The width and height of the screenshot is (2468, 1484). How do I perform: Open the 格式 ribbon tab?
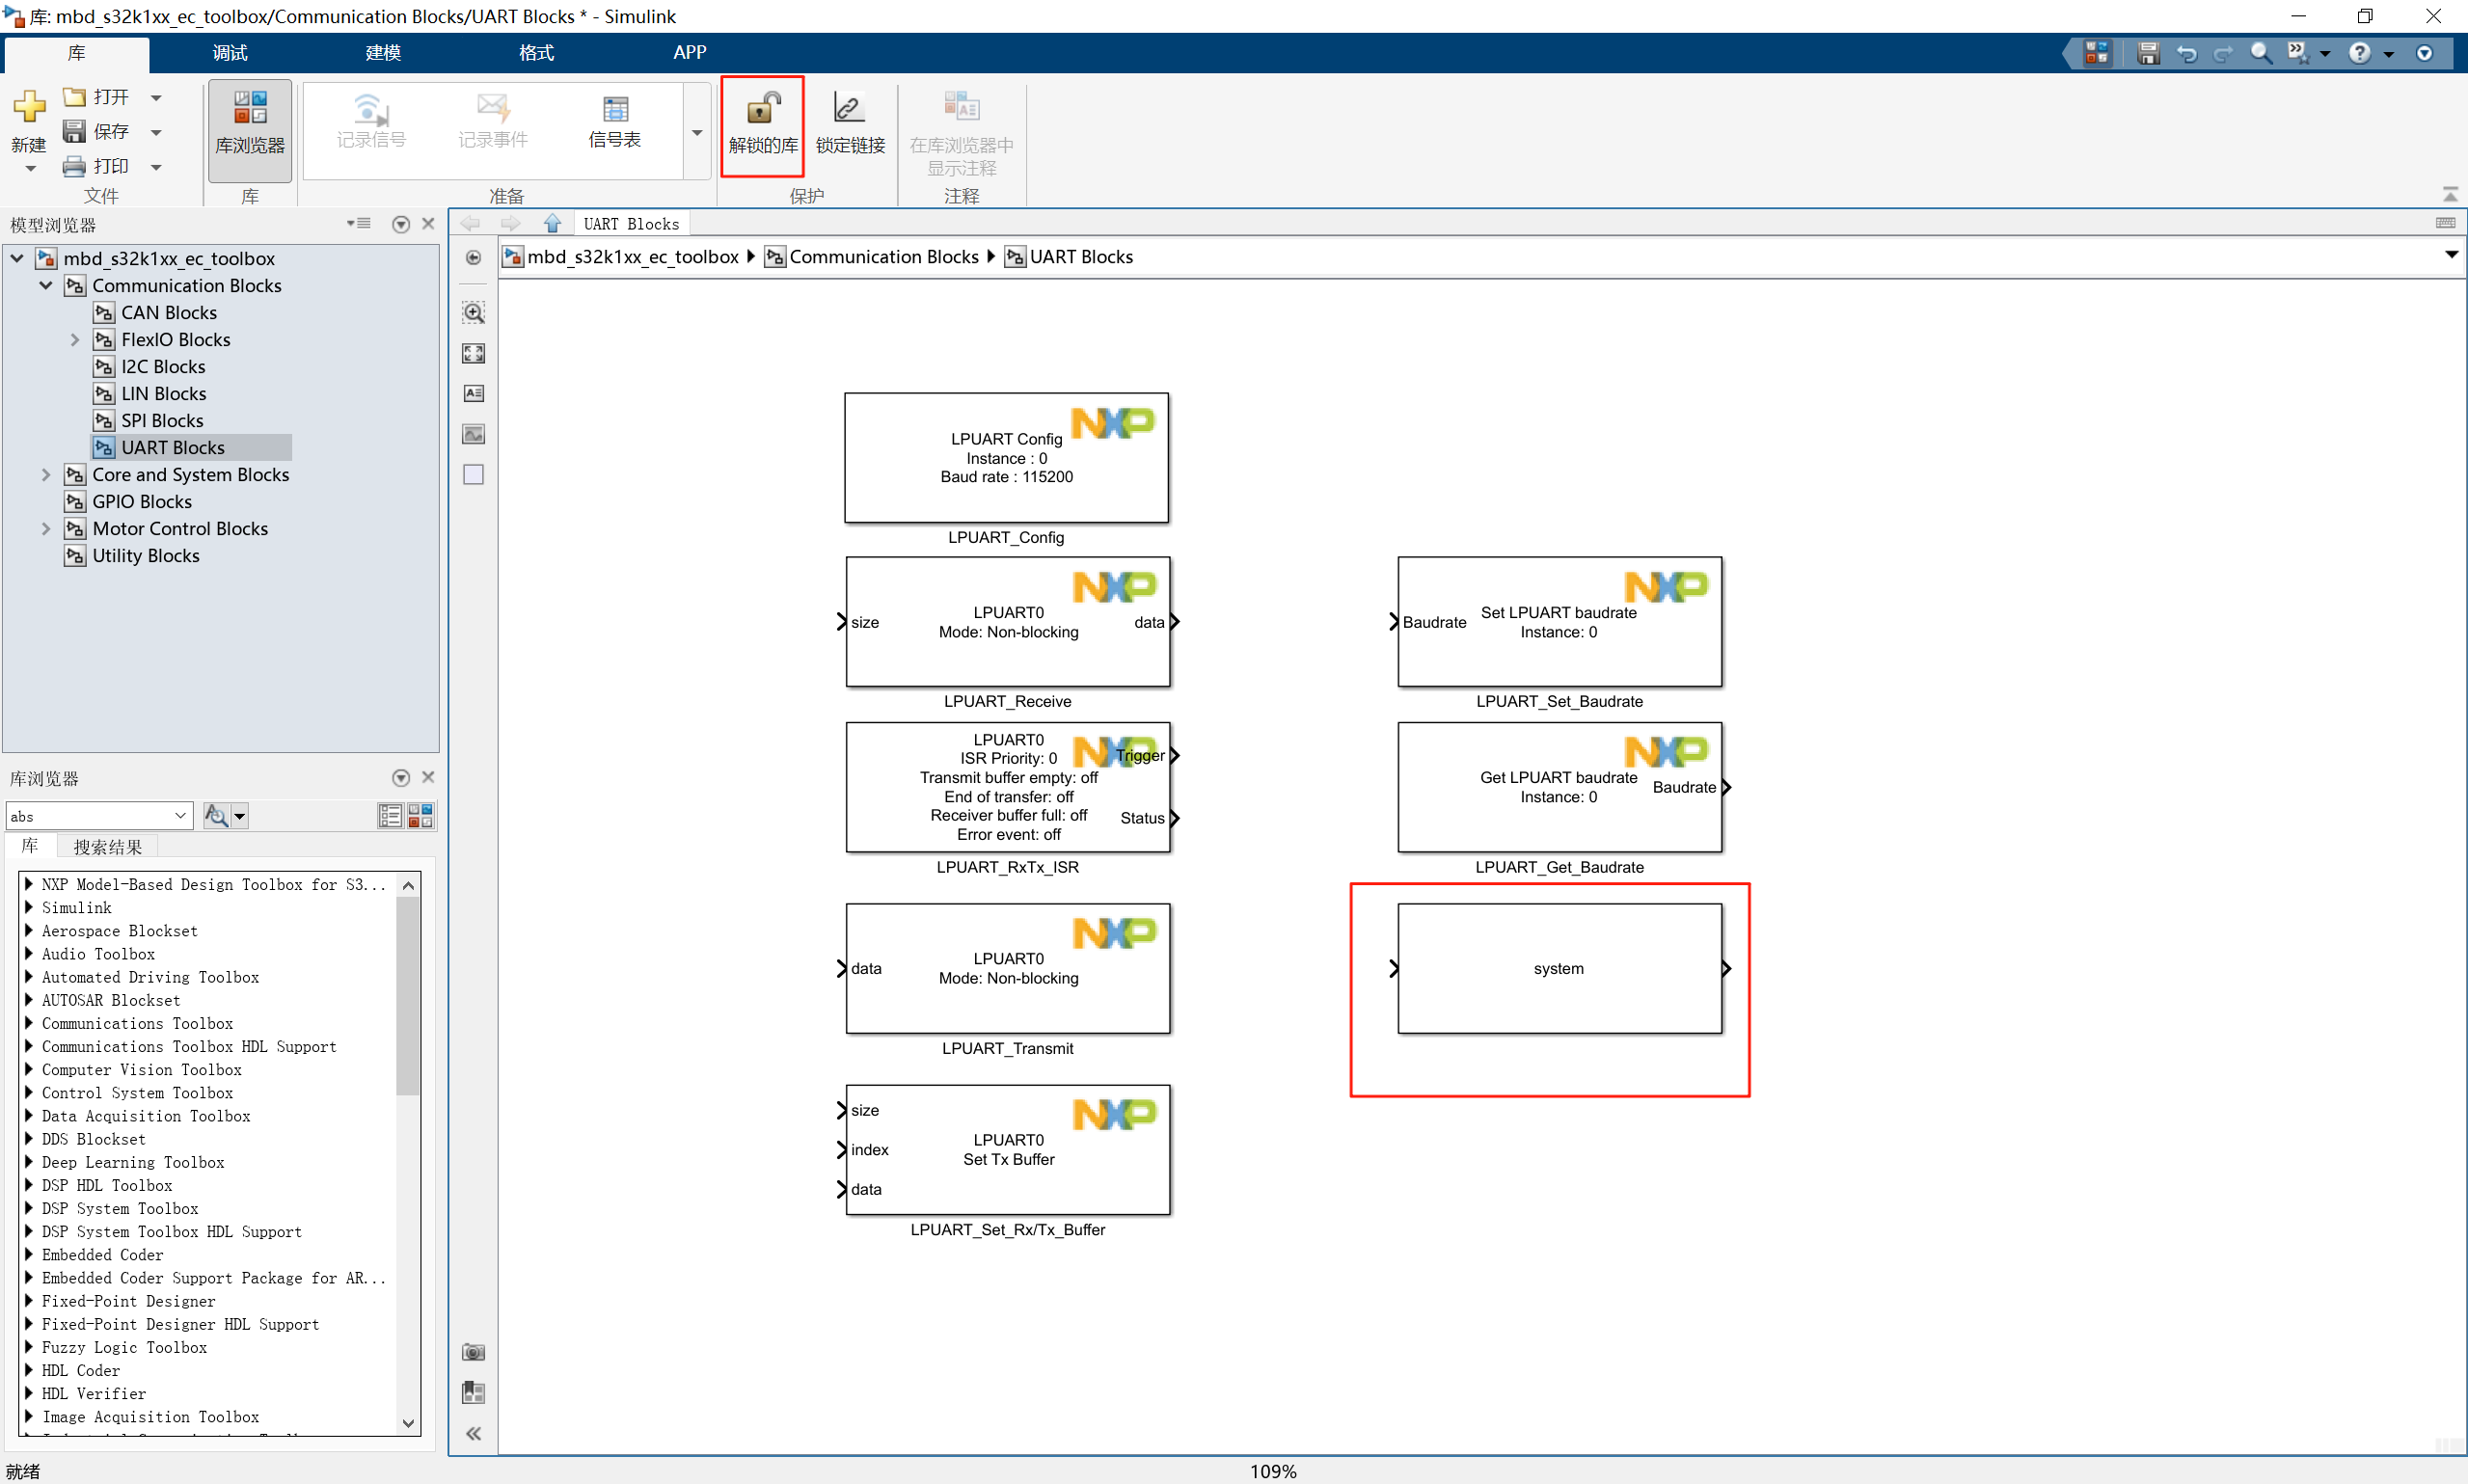pyautogui.click(x=536, y=53)
